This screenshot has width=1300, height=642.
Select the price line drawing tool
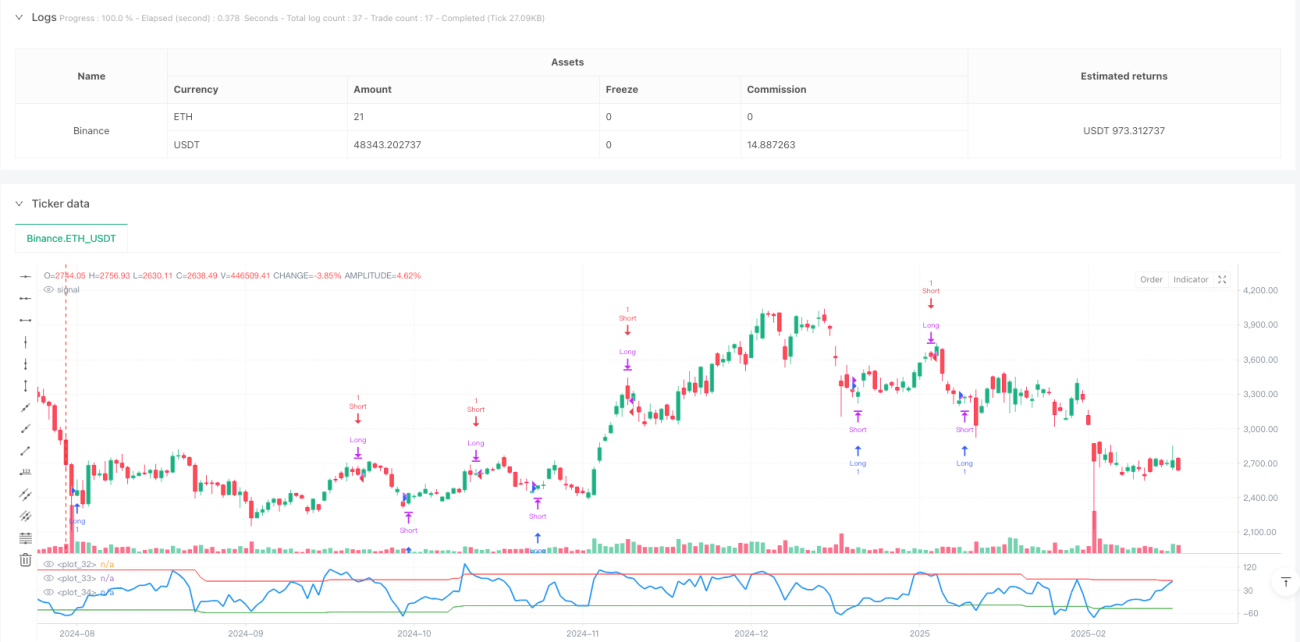coord(25,472)
